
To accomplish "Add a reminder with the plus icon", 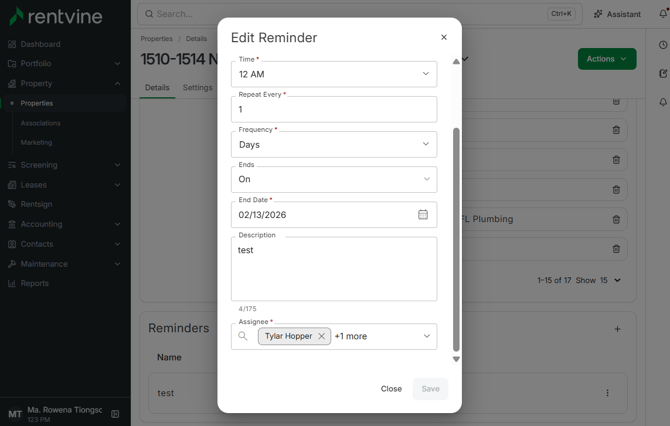I will [617, 329].
